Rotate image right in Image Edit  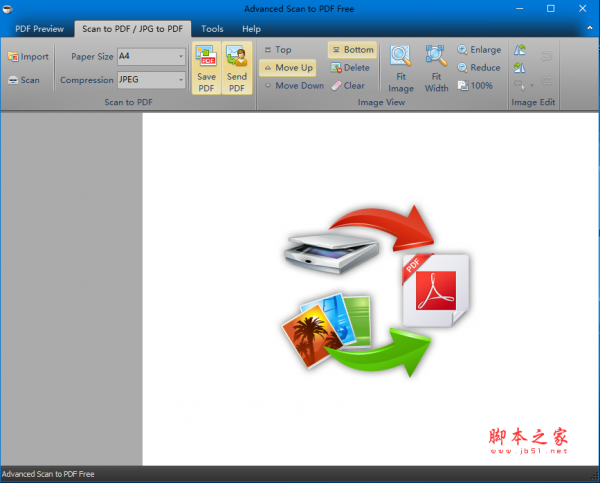point(519,68)
